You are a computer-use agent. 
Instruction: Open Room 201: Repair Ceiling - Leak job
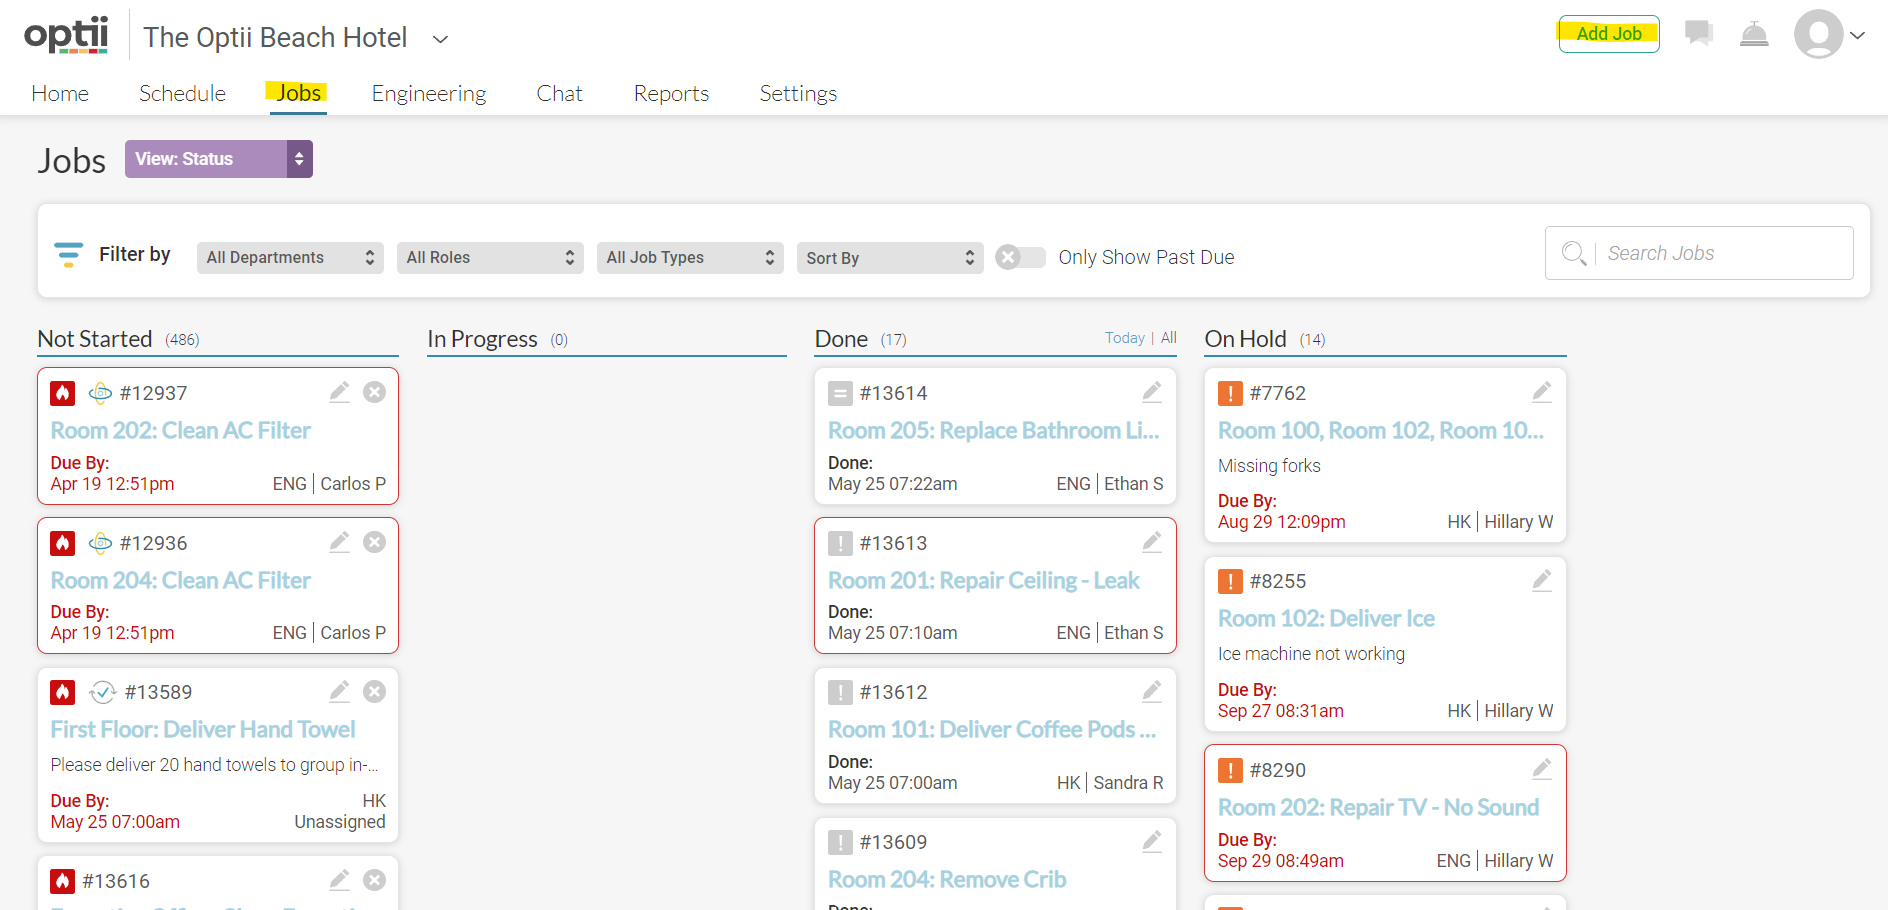click(x=983, y=580)
